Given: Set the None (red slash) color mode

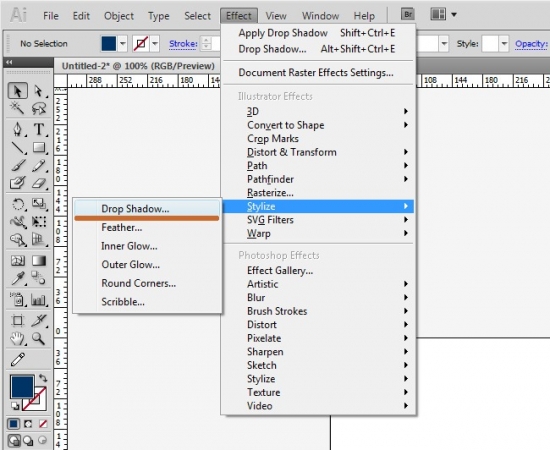Looking at the screenshot, I should click(x=43, y=424).
